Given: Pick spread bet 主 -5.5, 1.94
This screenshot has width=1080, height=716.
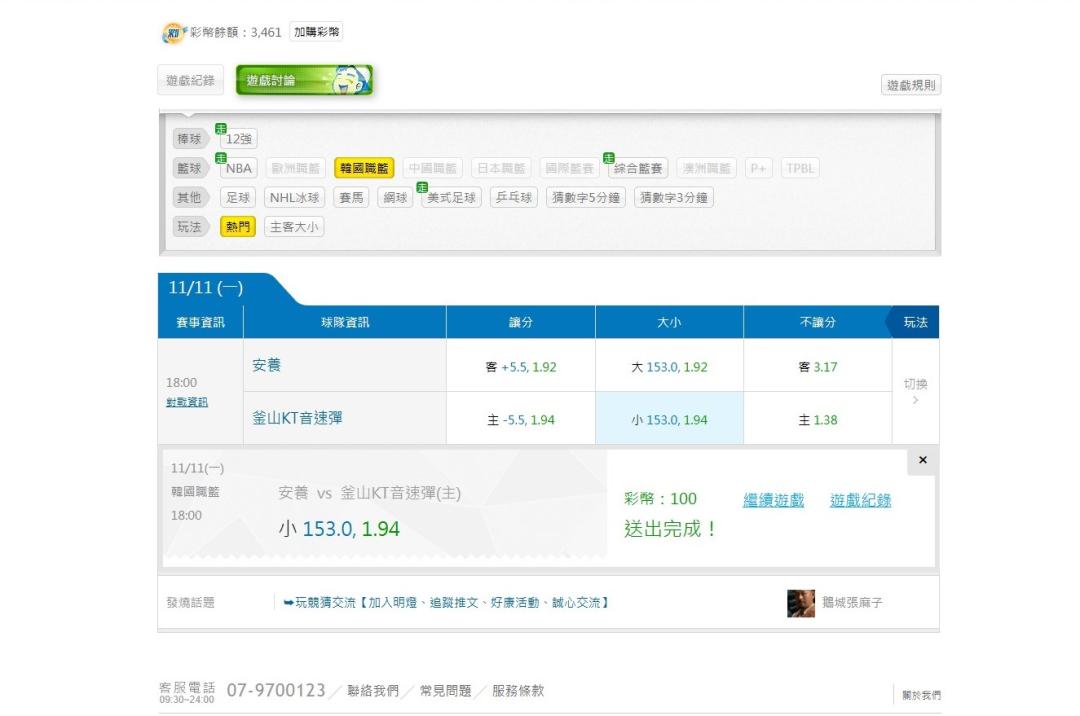Looking at the screenshot, I should (x=521, y=420).
